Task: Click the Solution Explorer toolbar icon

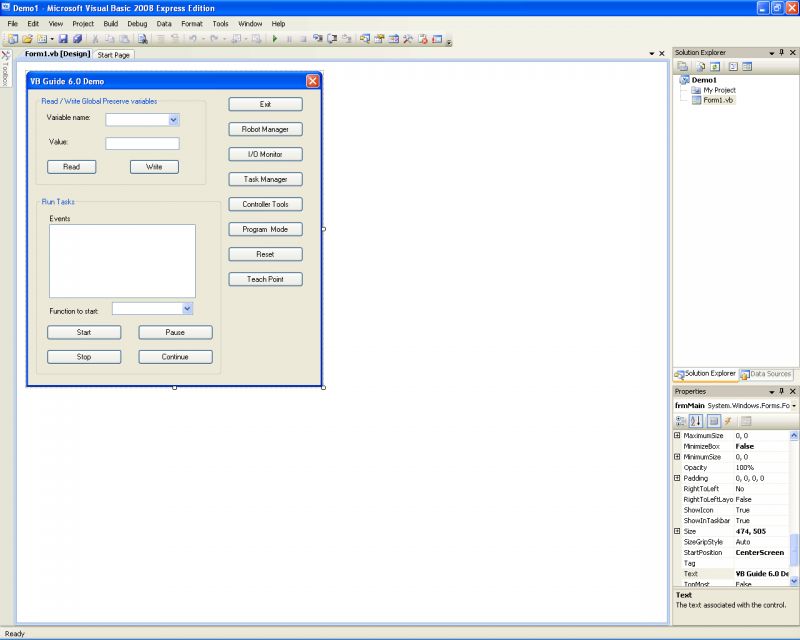Action: (365, 39)
